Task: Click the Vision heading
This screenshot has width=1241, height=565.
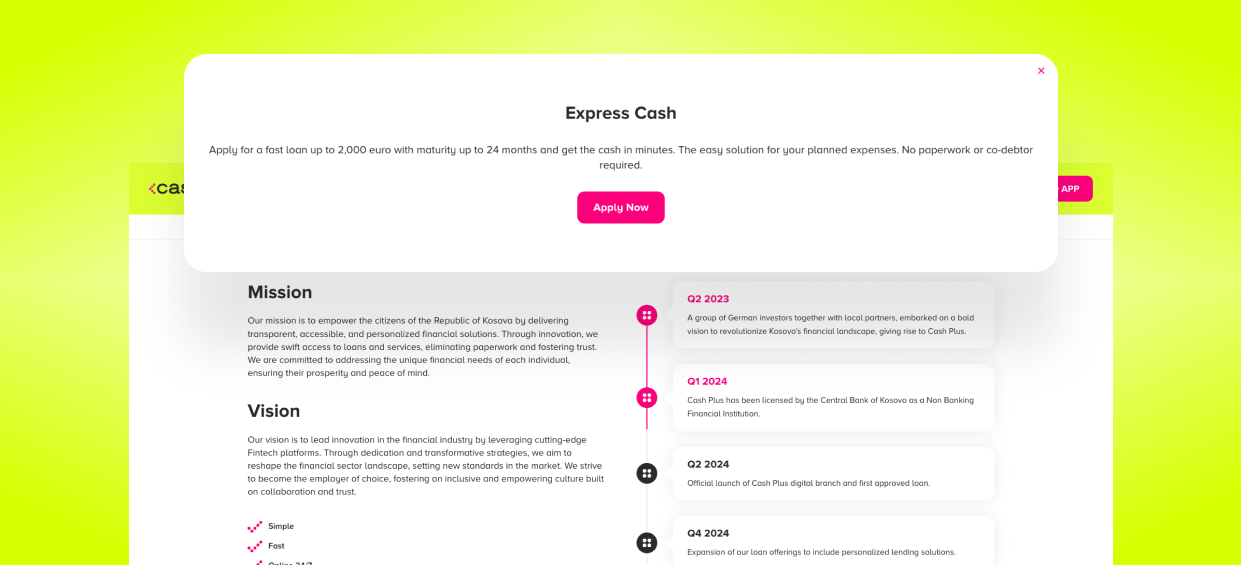Action: tap(274, 411)
